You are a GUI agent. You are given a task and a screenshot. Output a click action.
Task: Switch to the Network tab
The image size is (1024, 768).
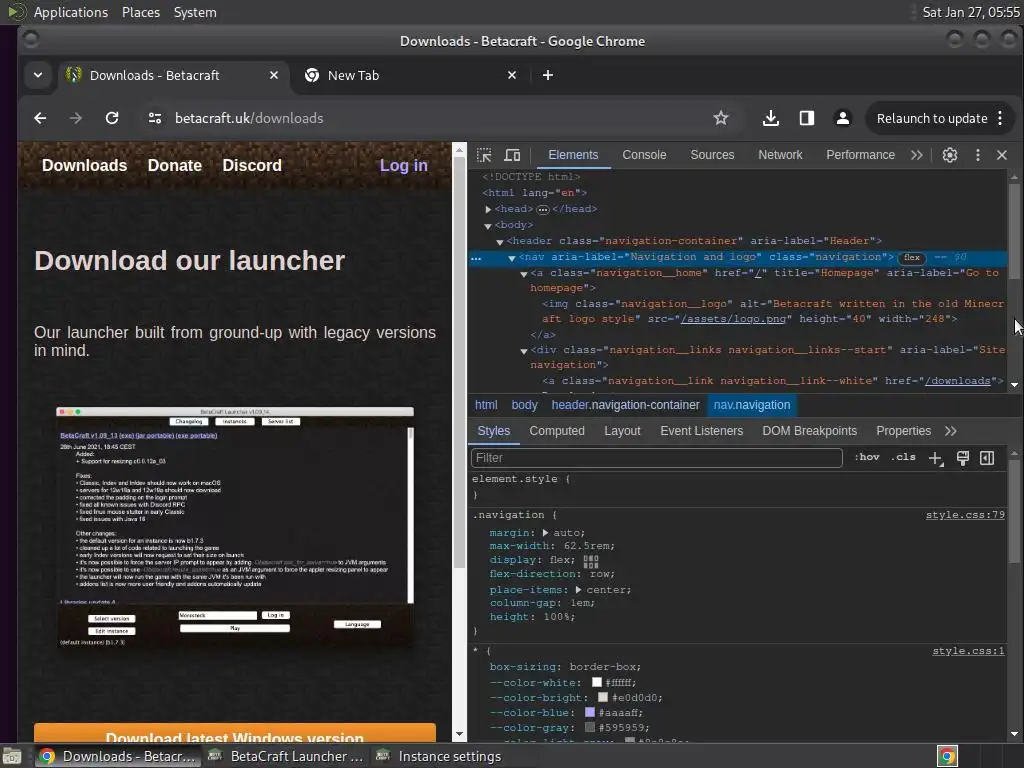(780, 155)
